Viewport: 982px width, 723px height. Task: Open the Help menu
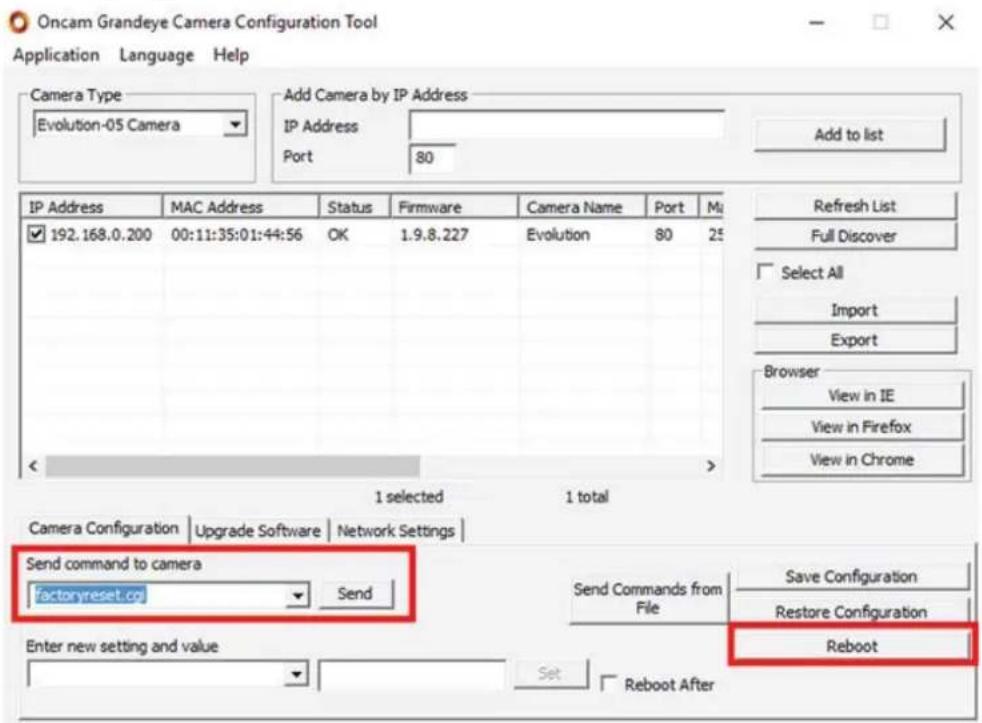point(231,55)
